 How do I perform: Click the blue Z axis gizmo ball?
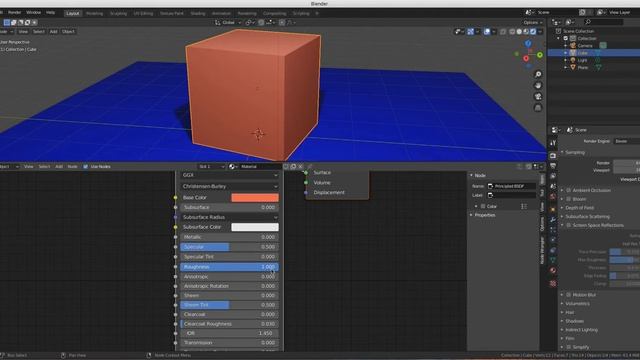528,44
